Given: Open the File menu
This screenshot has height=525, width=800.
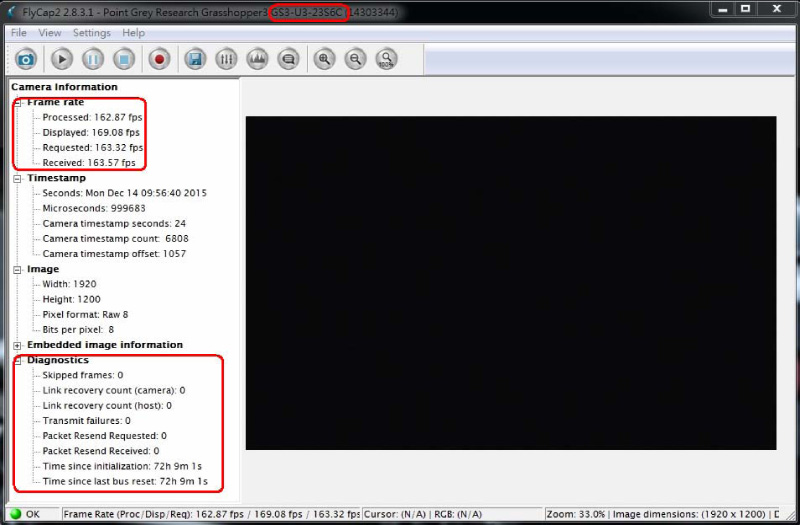Looking at the screenshot, I should click(19, 33).
